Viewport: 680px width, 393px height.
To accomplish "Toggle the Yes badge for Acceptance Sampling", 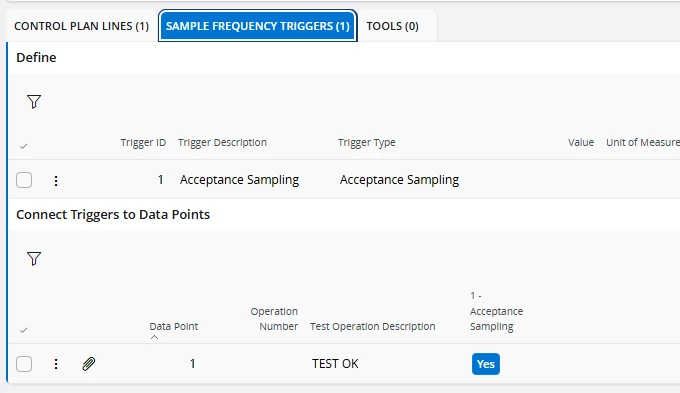I will coord(486,364).
